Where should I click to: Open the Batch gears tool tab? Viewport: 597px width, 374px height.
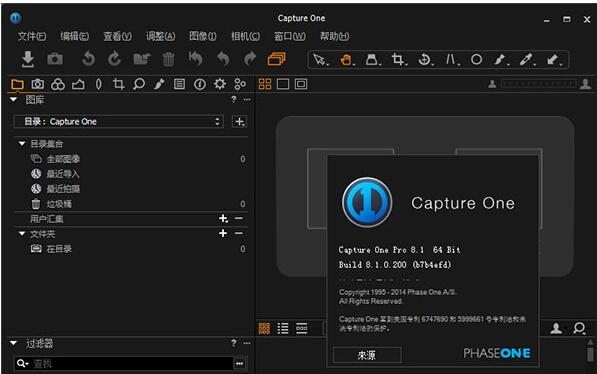point(240,84)
